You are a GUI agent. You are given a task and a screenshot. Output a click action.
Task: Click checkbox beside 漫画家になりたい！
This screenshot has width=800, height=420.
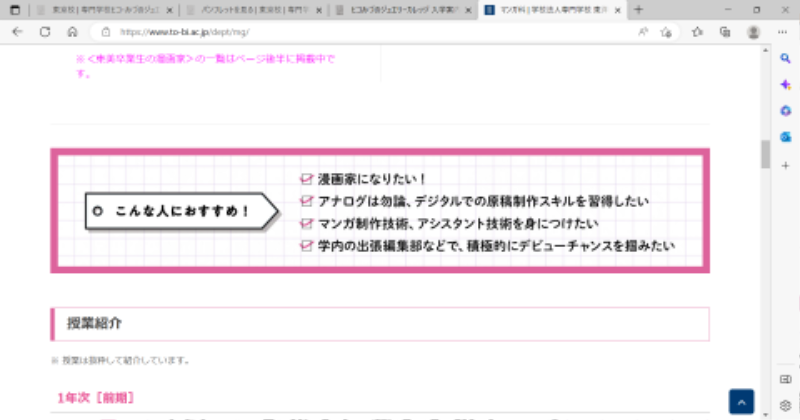[x=307, y=180]
